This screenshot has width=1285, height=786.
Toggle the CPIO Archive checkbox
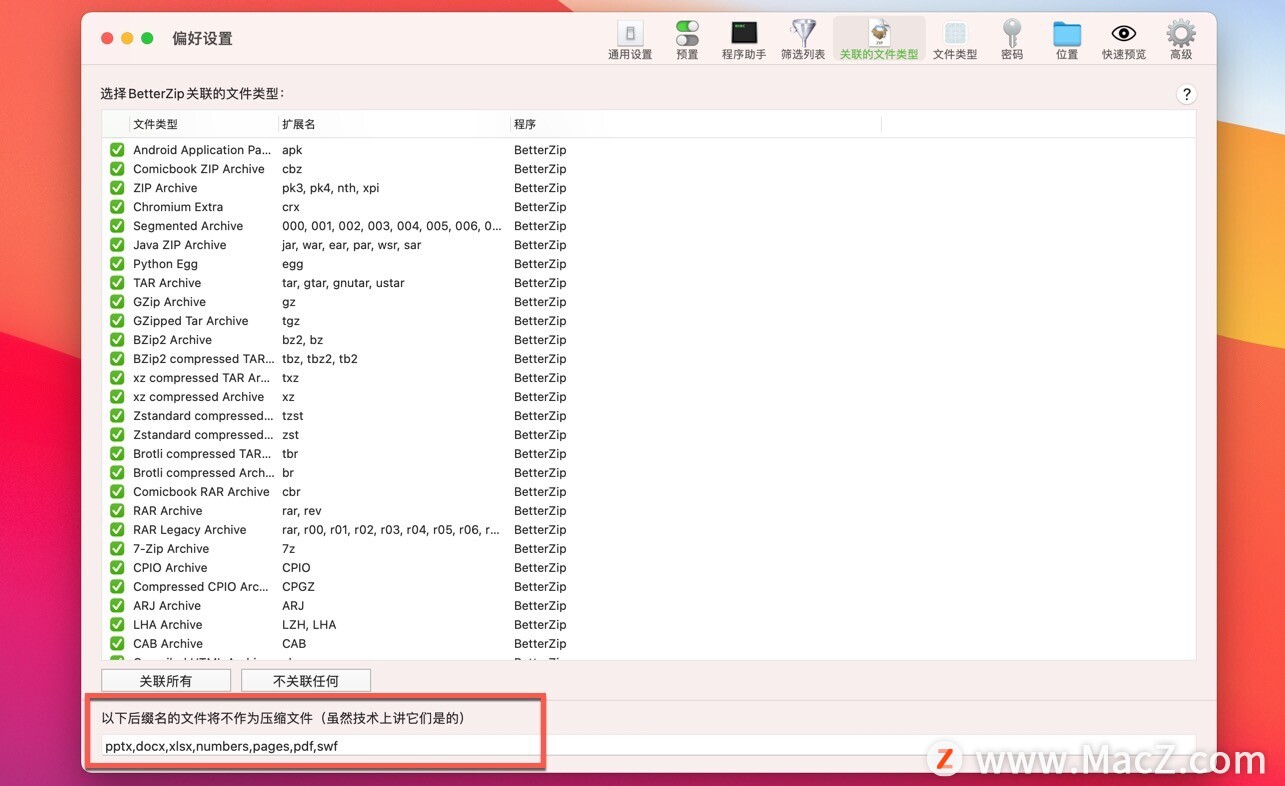(117, 568)
